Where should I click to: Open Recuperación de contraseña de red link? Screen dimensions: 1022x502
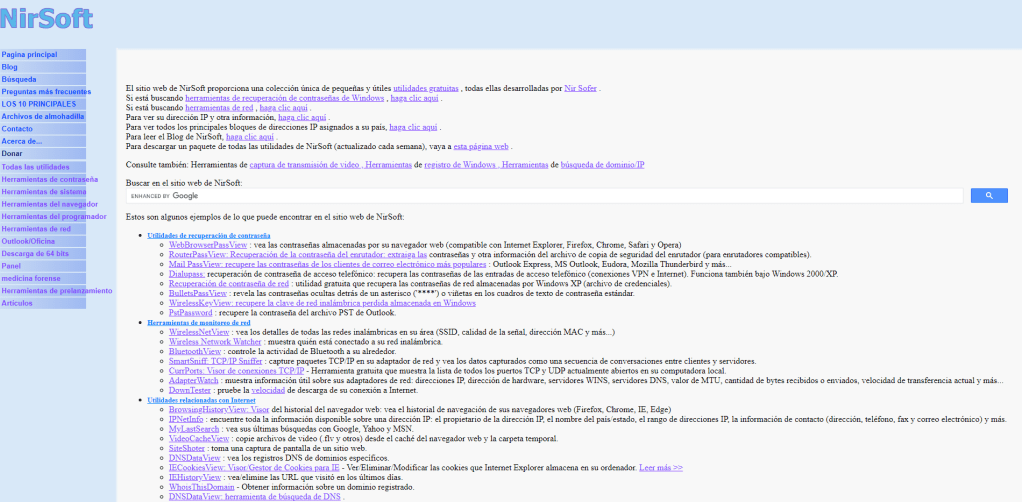pos(229,284)
